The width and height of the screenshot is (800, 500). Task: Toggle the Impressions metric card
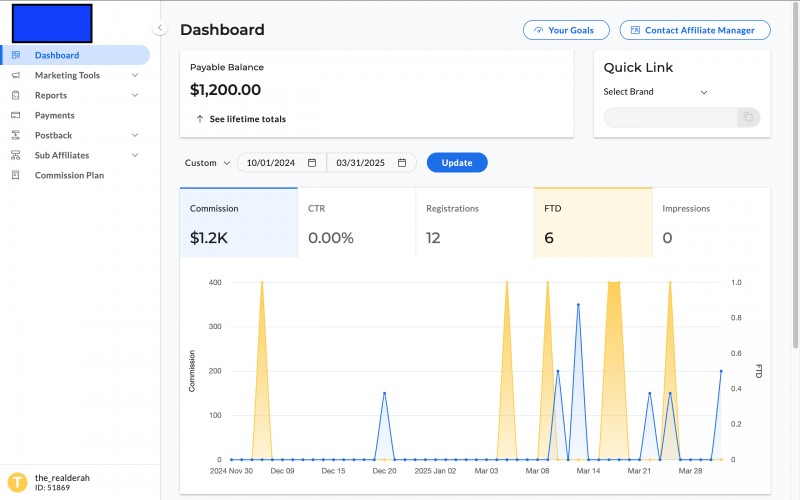click(x=710, y=223)
